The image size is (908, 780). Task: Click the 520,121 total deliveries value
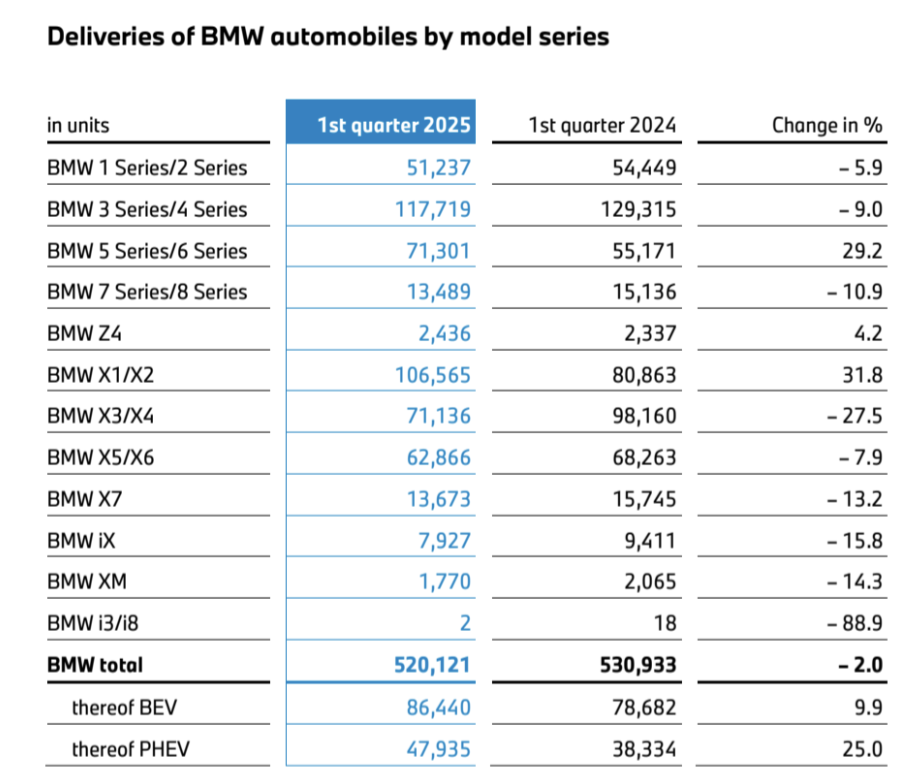click(x=432, y=665)
